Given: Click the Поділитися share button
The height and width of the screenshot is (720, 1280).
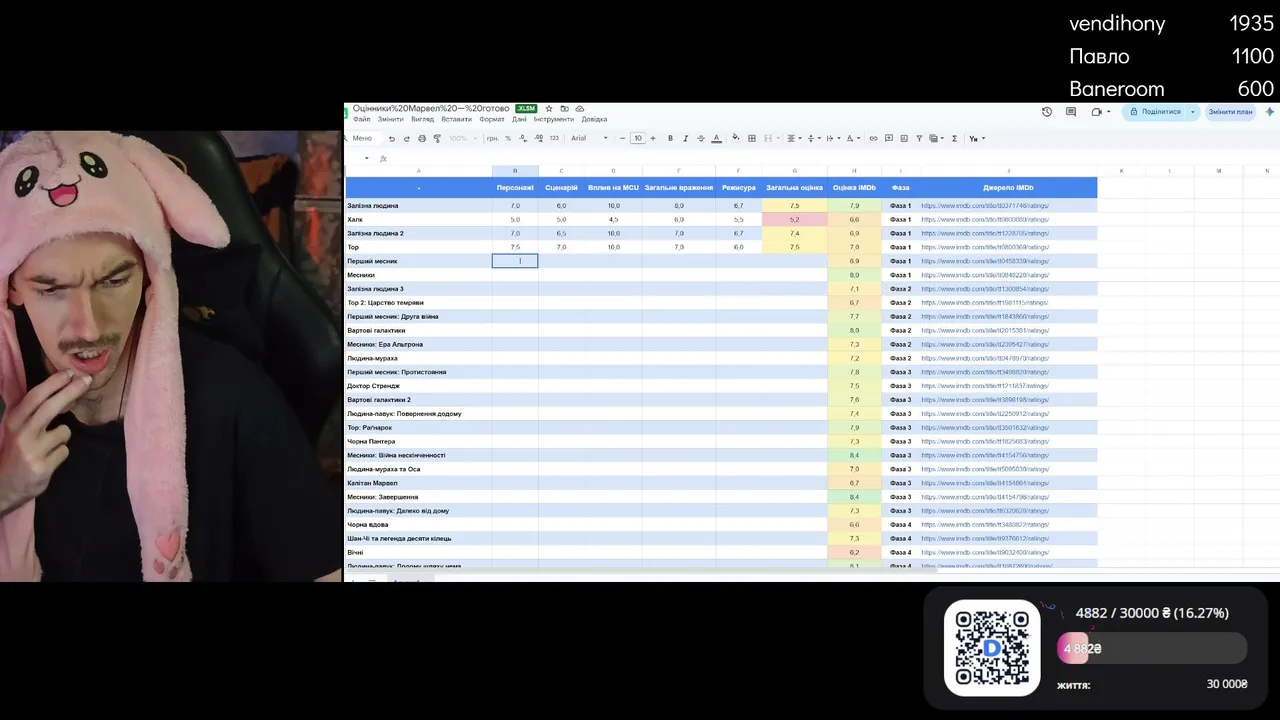Looking at the screenshot, I should coord(1155,112).
